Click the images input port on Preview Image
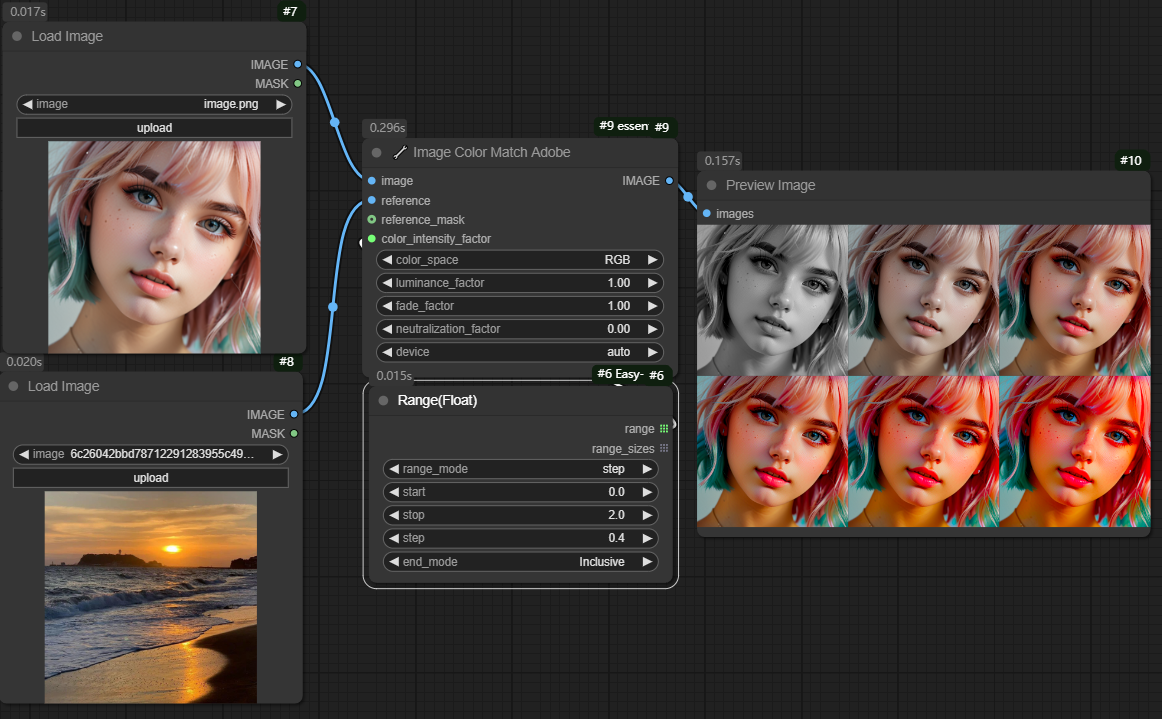This screenshot has width=1162, height=719. click(x=707, y=213)
